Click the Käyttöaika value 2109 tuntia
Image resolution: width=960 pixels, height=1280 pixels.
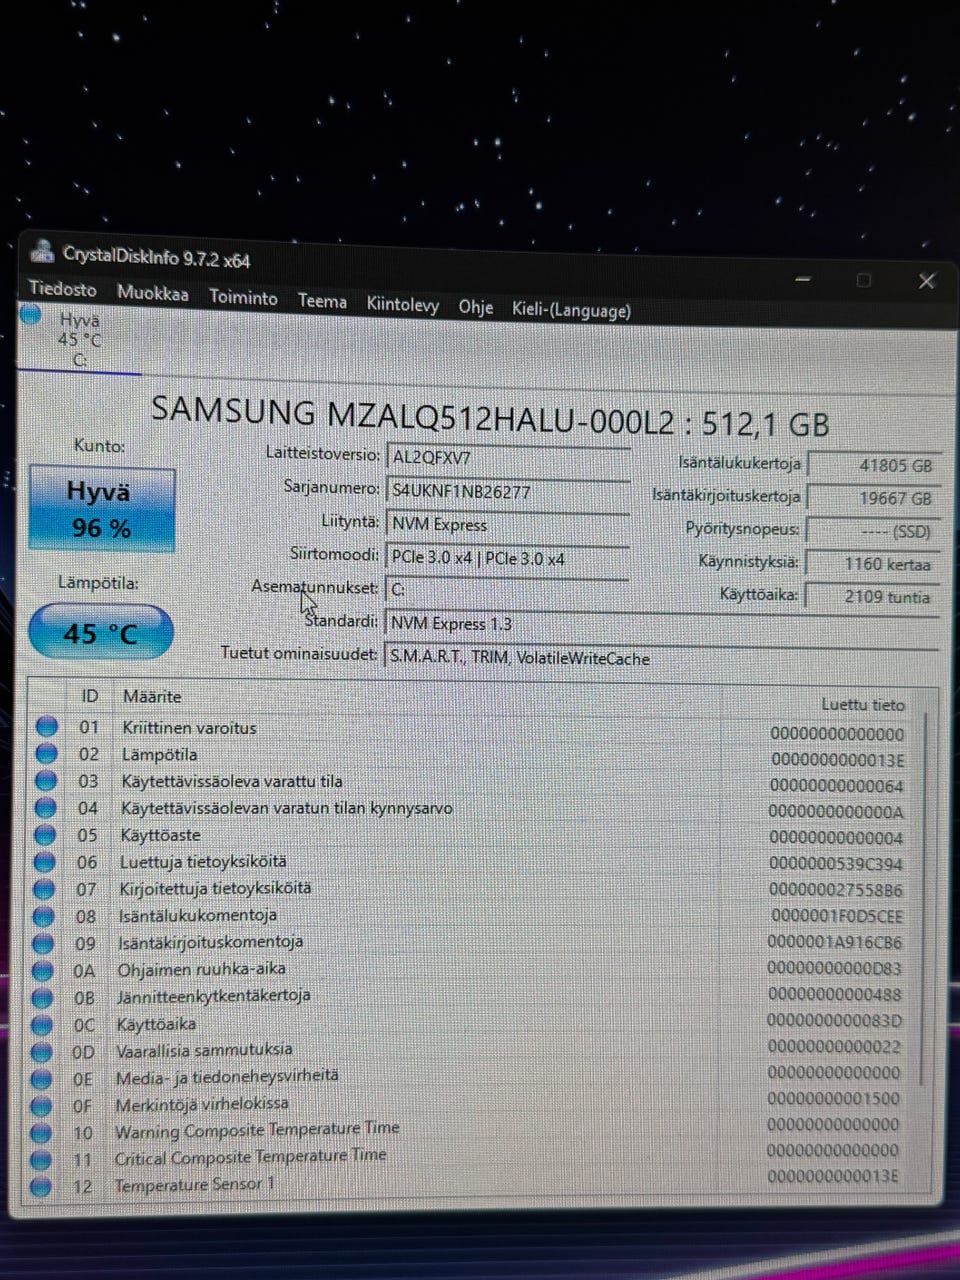(x=872, y=597)
